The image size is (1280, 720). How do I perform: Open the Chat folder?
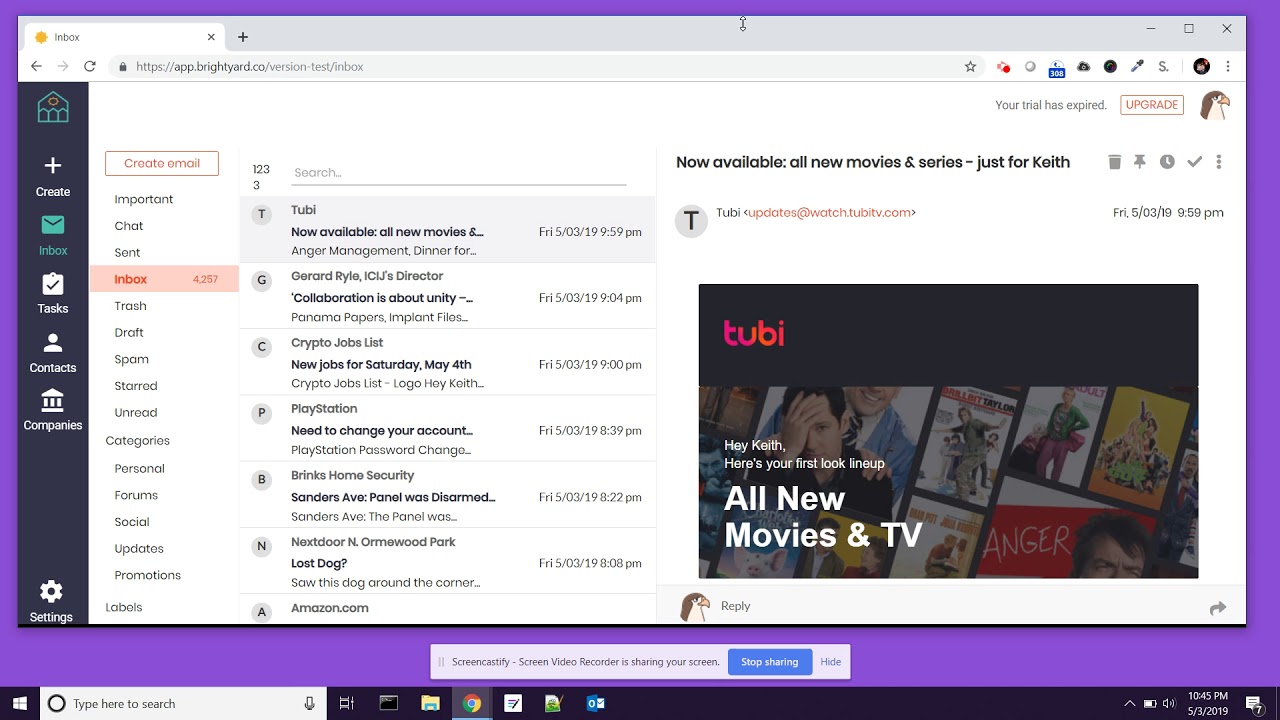[129, 226]
